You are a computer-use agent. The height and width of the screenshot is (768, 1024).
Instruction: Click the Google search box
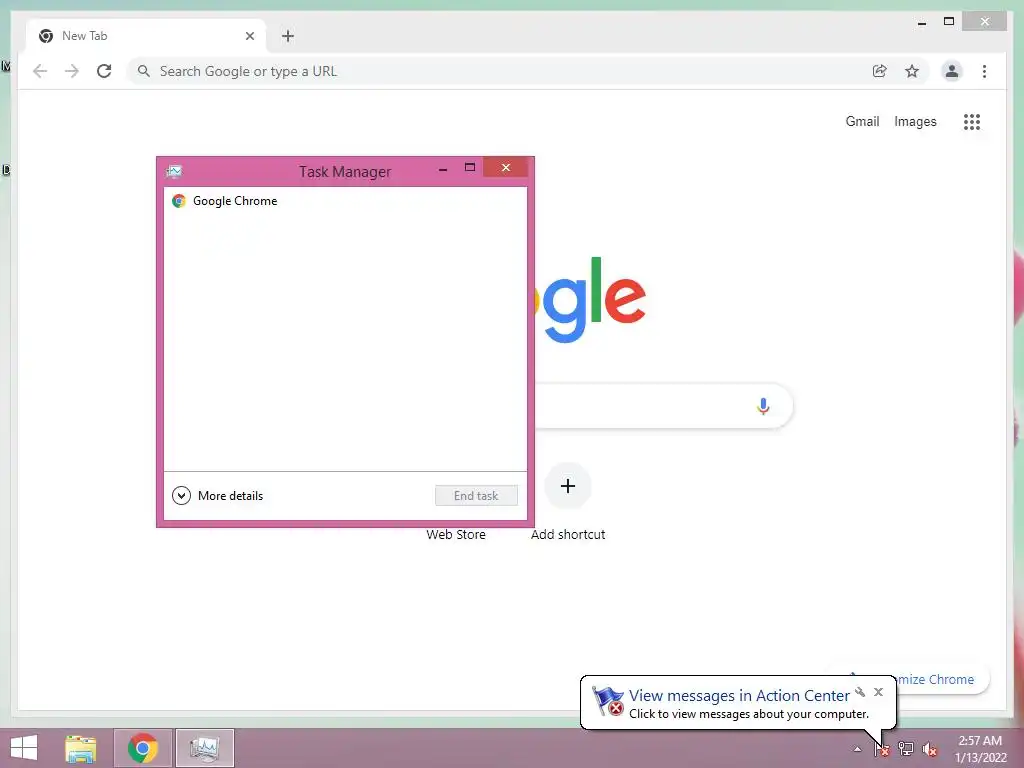pyautogui.click(x=663, y=406)
